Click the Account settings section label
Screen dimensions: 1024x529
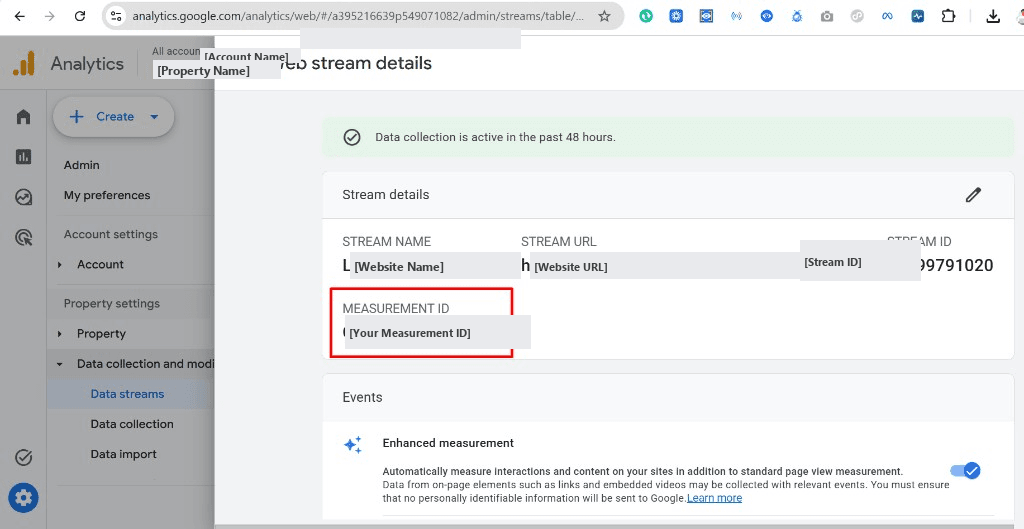pos(111,234)
